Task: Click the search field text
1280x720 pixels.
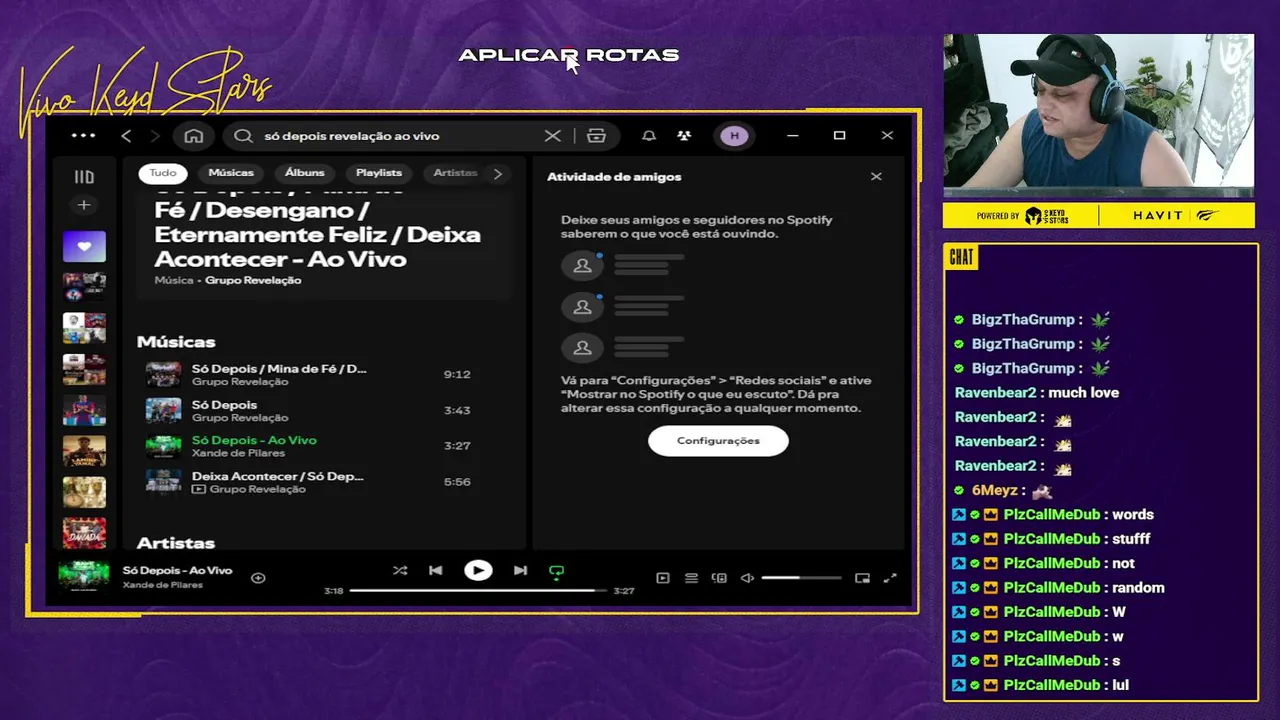Action: coord(351,136)
